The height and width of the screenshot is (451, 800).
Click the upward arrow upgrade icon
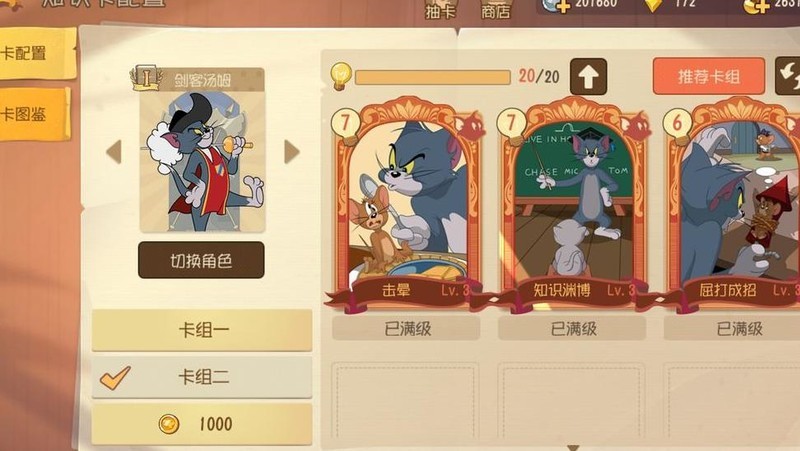(x=588, y=77)
